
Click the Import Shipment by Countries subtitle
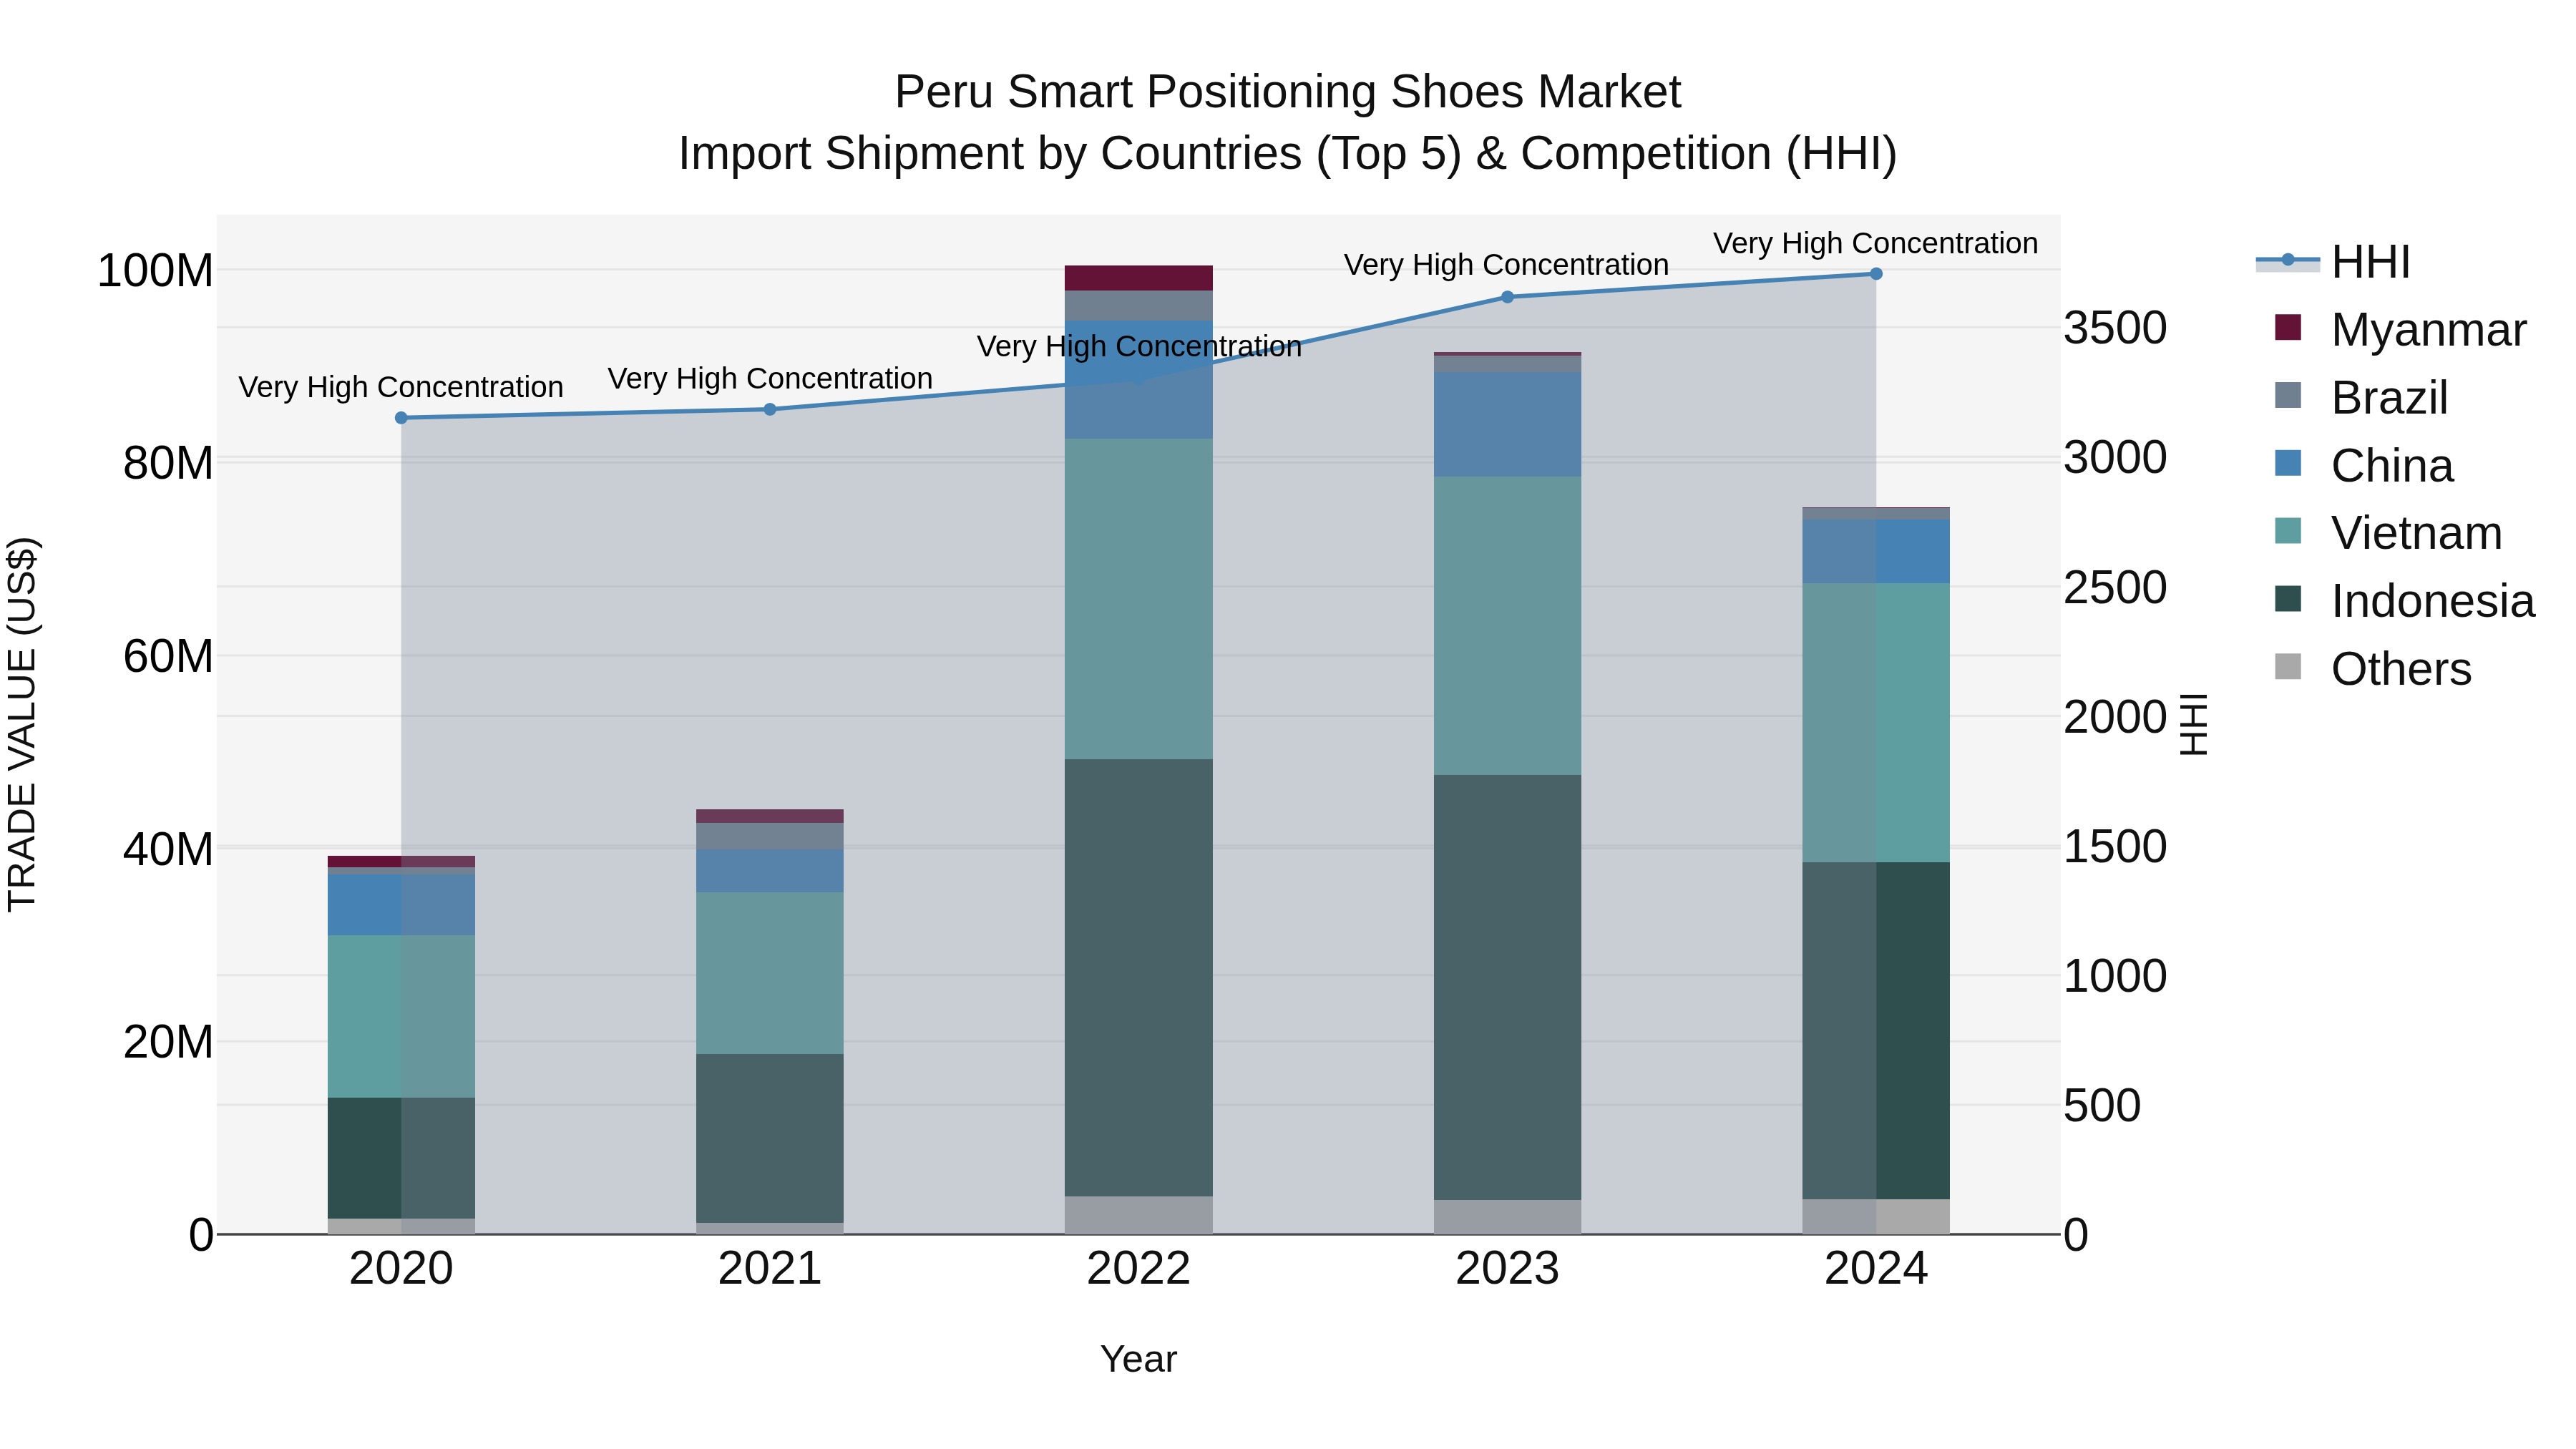1288,154
